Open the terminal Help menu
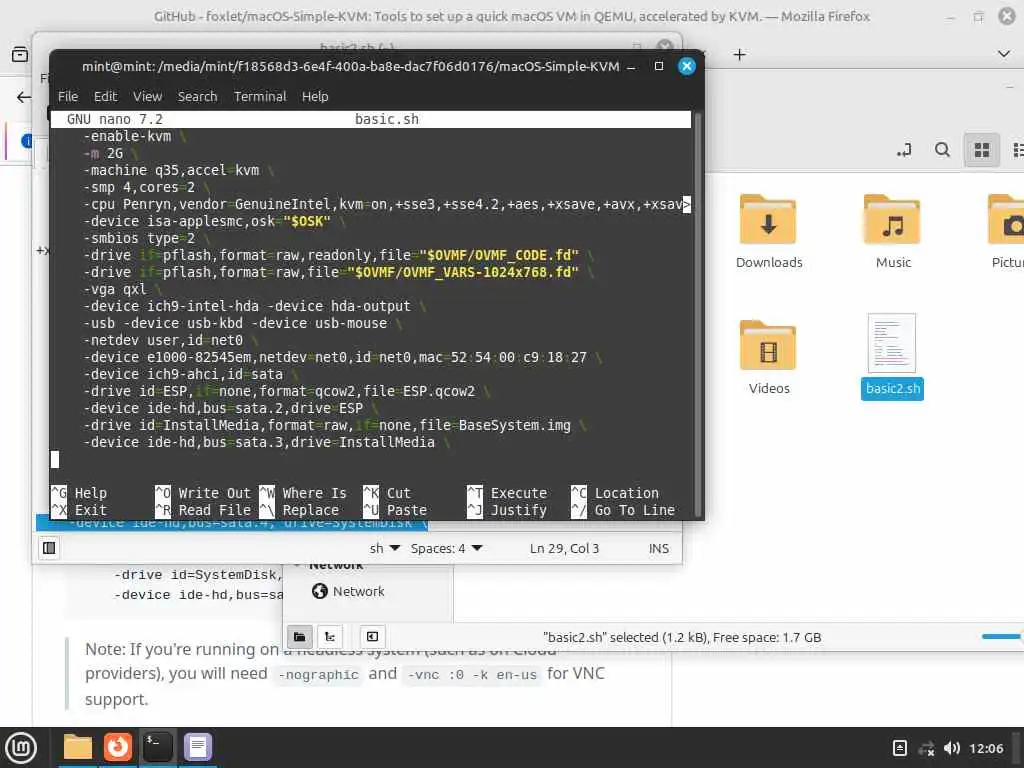 click(315, 97)
